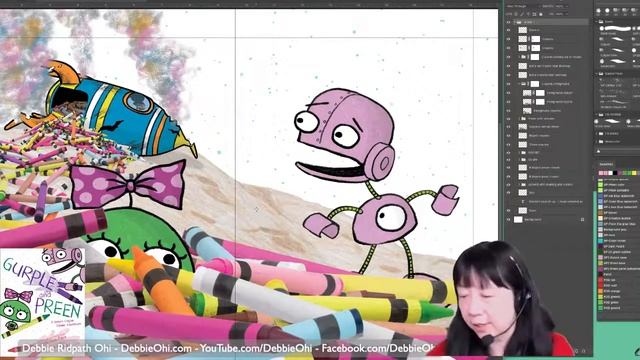Toggle lock image pixels brush icon
The width and height of the screenshot is (640, 360).
point(522,14)
